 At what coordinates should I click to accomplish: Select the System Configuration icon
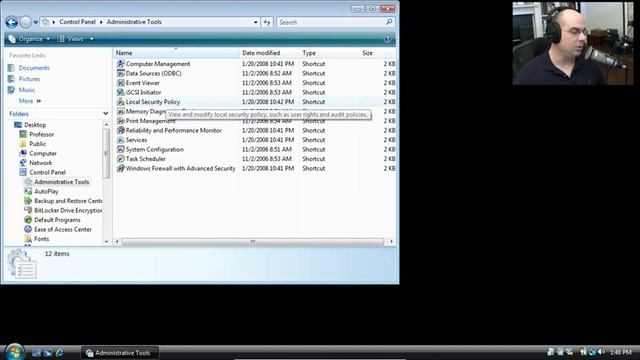pyautogui.click(x=120, y=149)
